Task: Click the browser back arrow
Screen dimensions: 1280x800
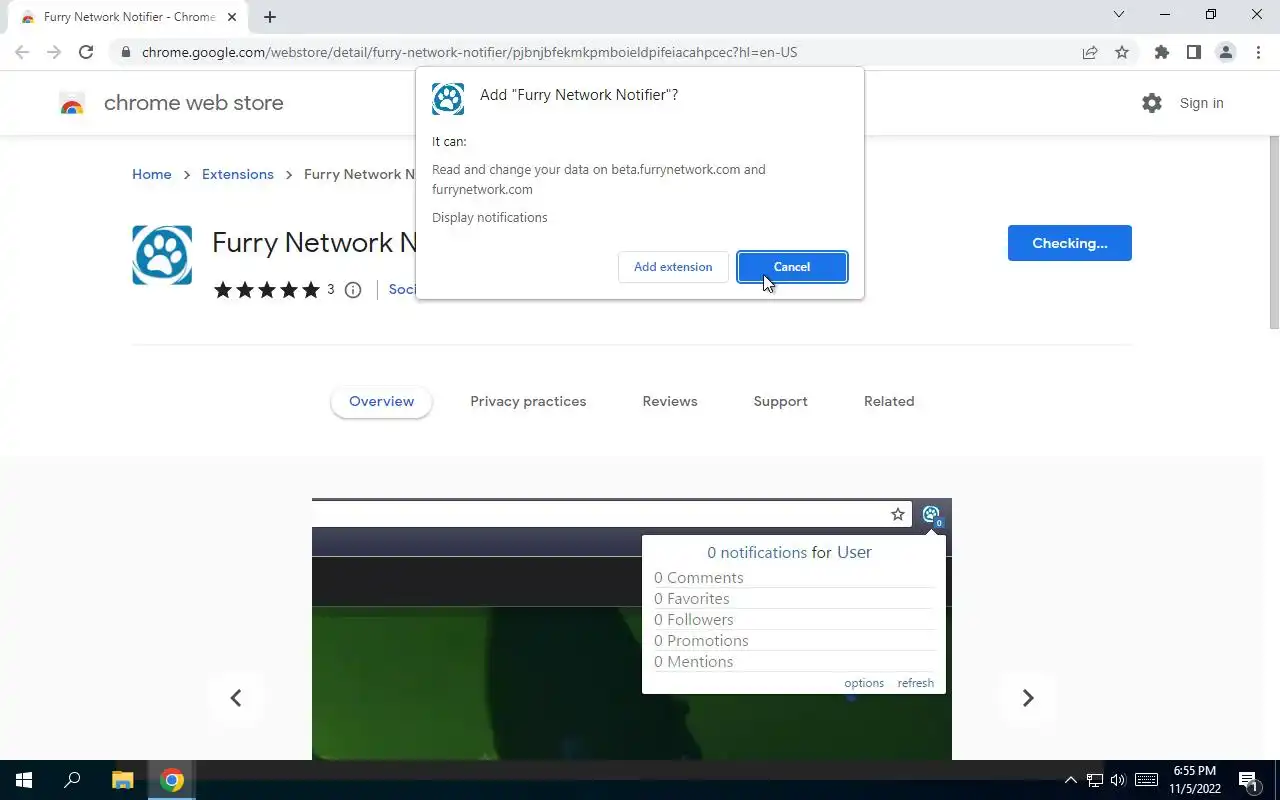Action: (22, 52)
